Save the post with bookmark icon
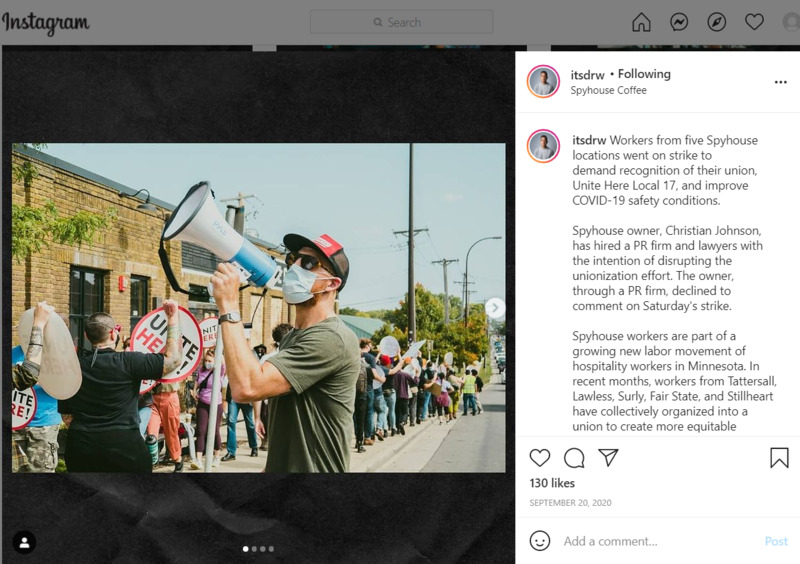This screenshot has width=800, height=564. pyautogui.click(x=779, y=457)
